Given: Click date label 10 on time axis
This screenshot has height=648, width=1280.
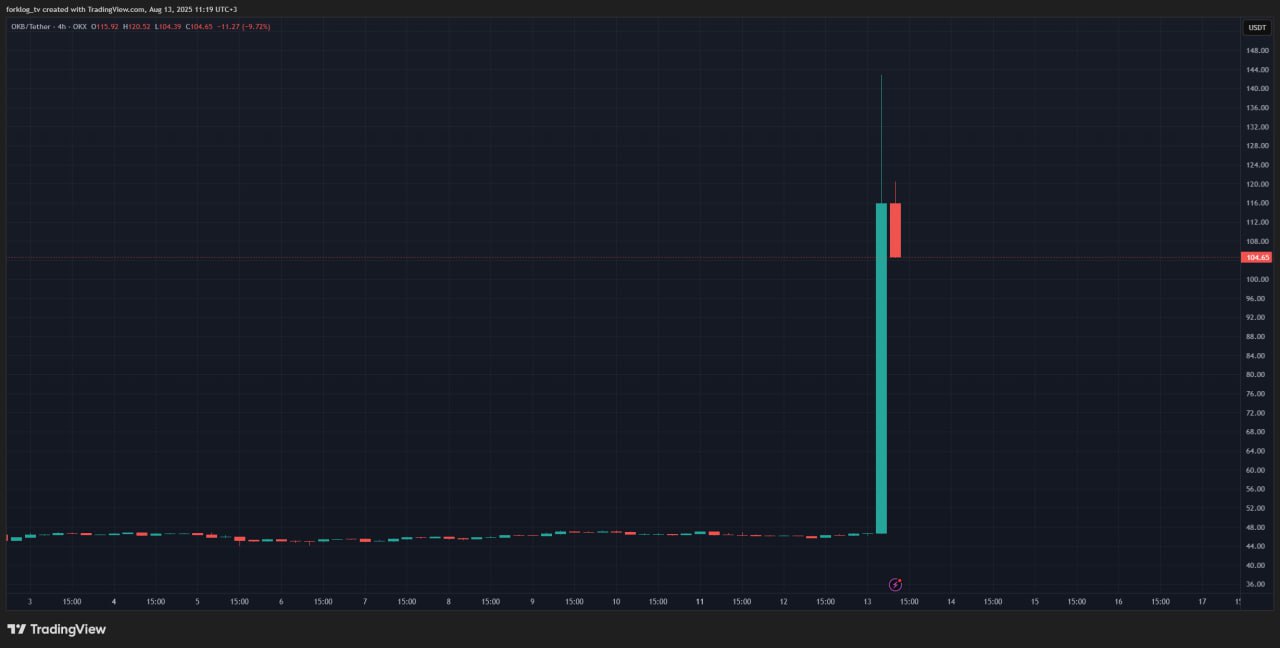Looking at the screenshot, I should click(x=616, y=602).
